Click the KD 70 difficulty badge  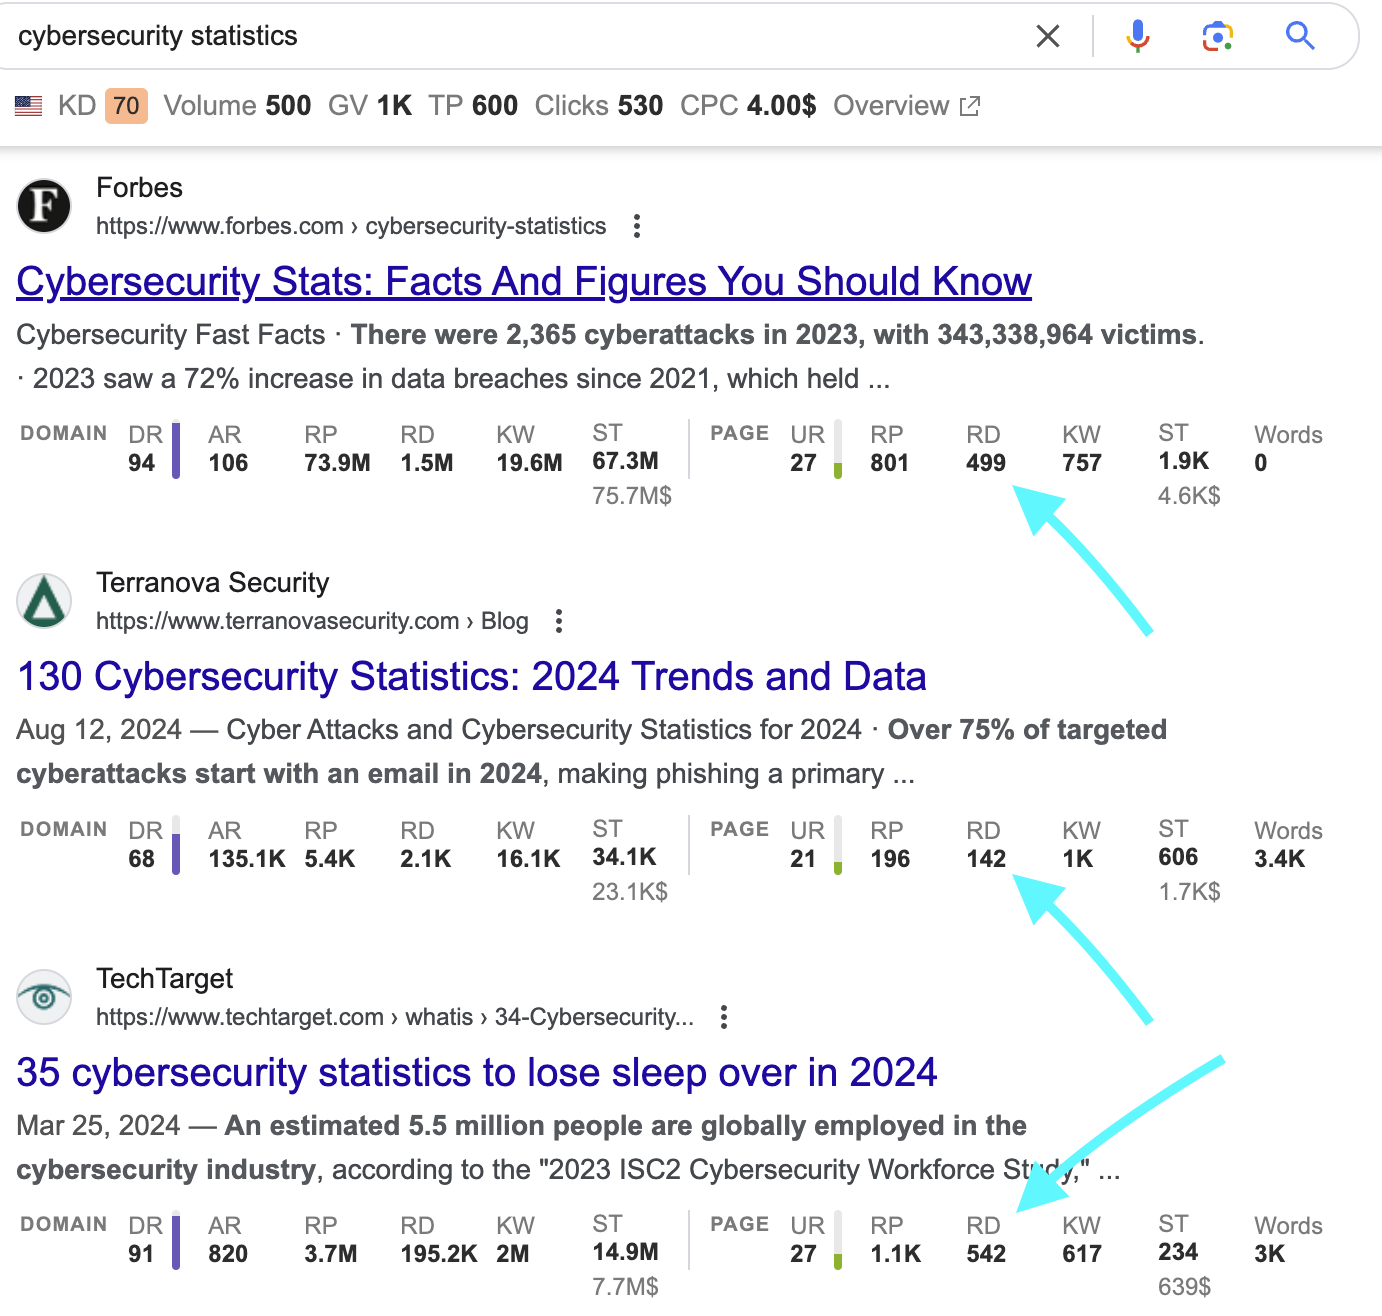126,105
